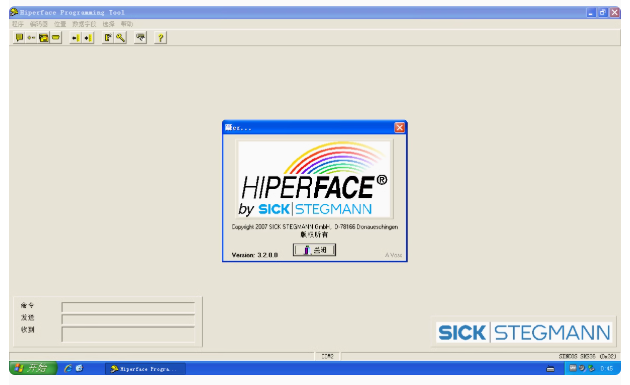This screenshot has height=385, width=630.
Task: Click the gray handshake toolbar icon
Action: coord(140,38)
